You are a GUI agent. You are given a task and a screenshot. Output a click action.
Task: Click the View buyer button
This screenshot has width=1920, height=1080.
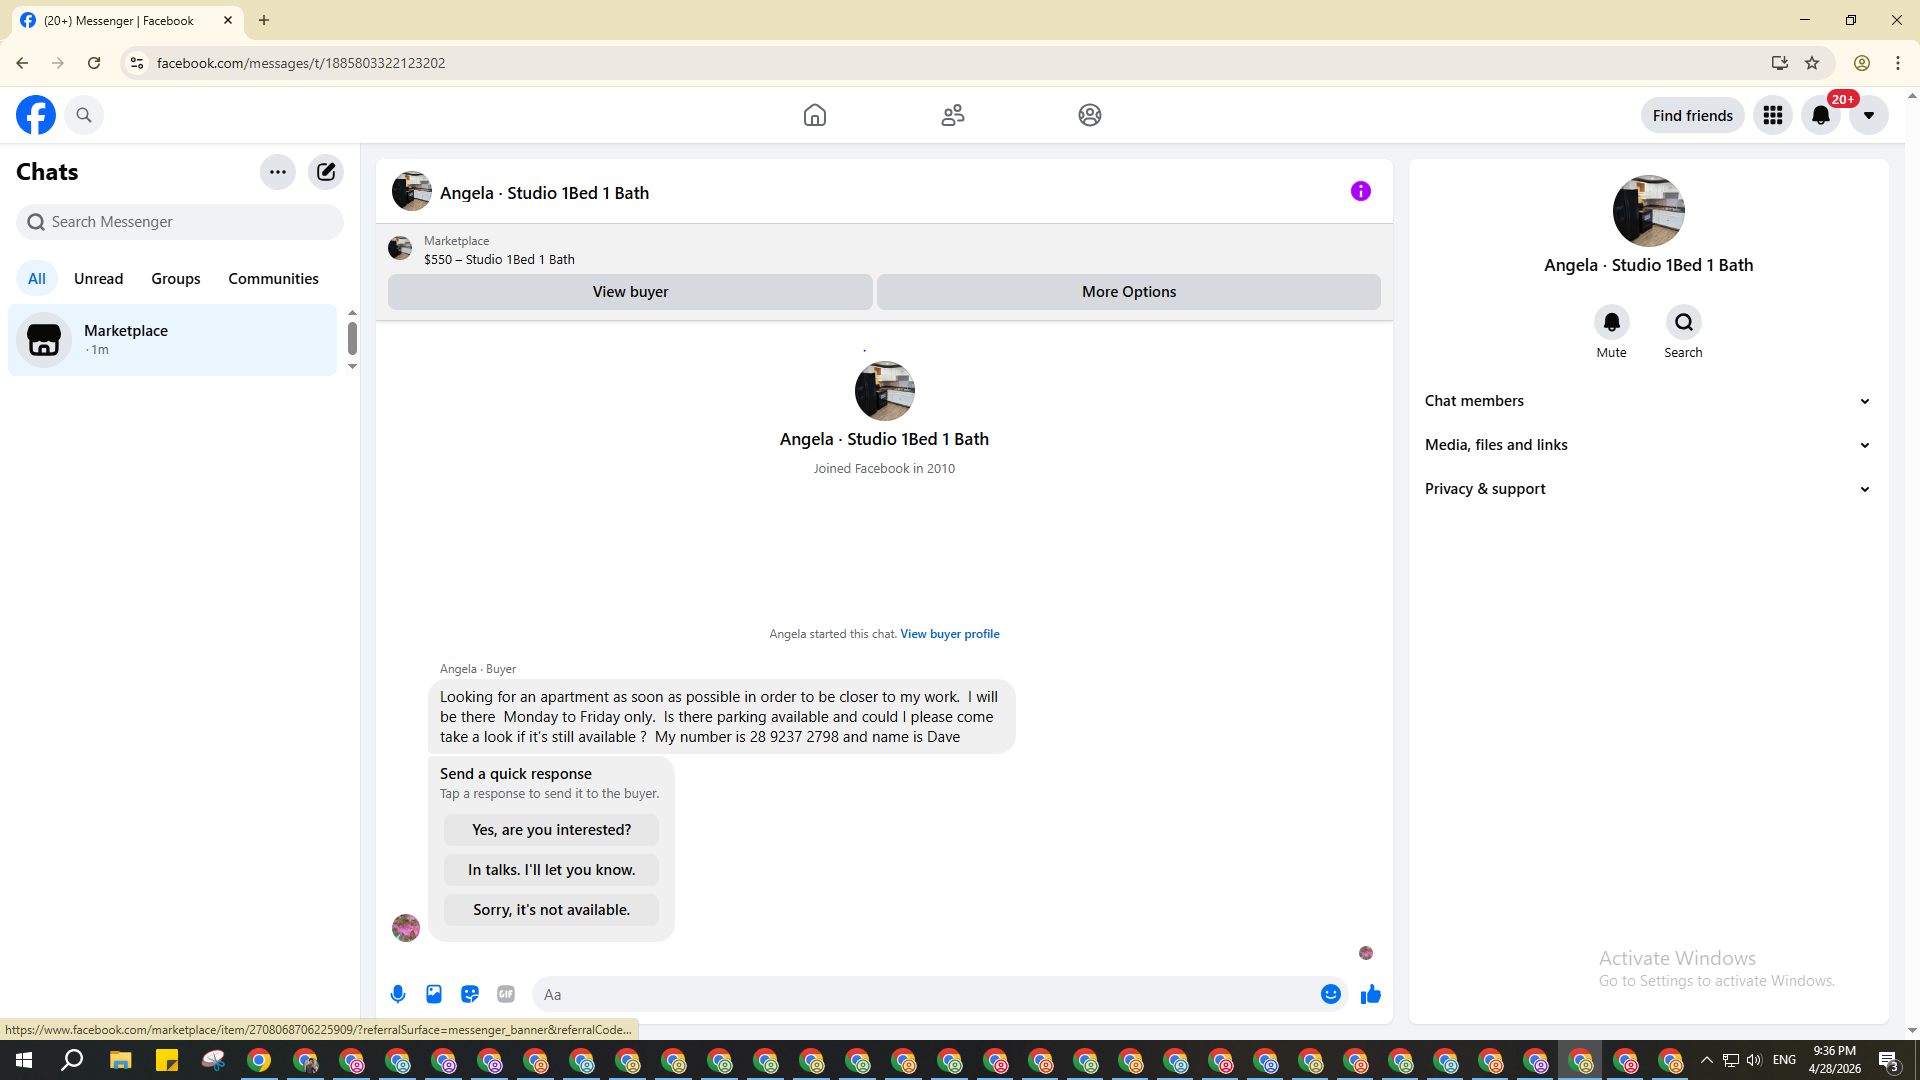coord(630,292)
